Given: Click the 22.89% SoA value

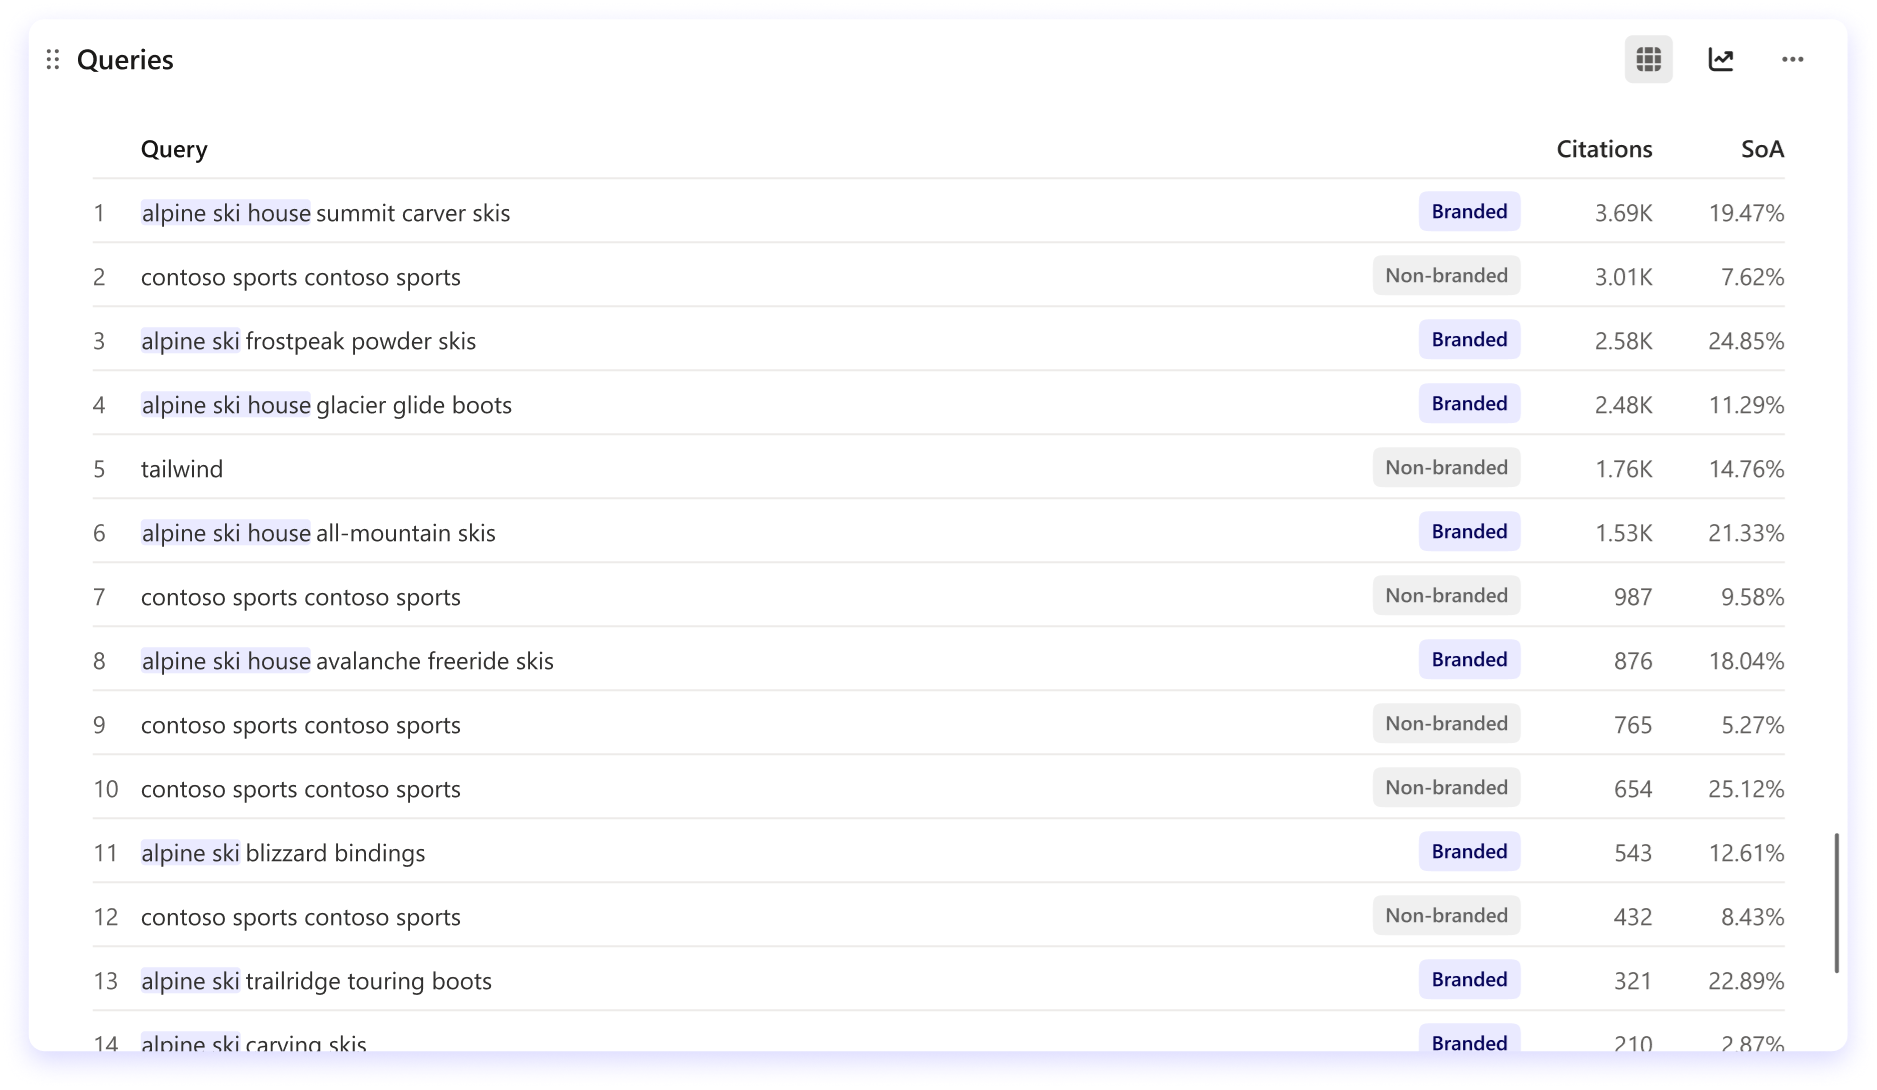Looking at the screenshot, I should tap(1746, 981).
